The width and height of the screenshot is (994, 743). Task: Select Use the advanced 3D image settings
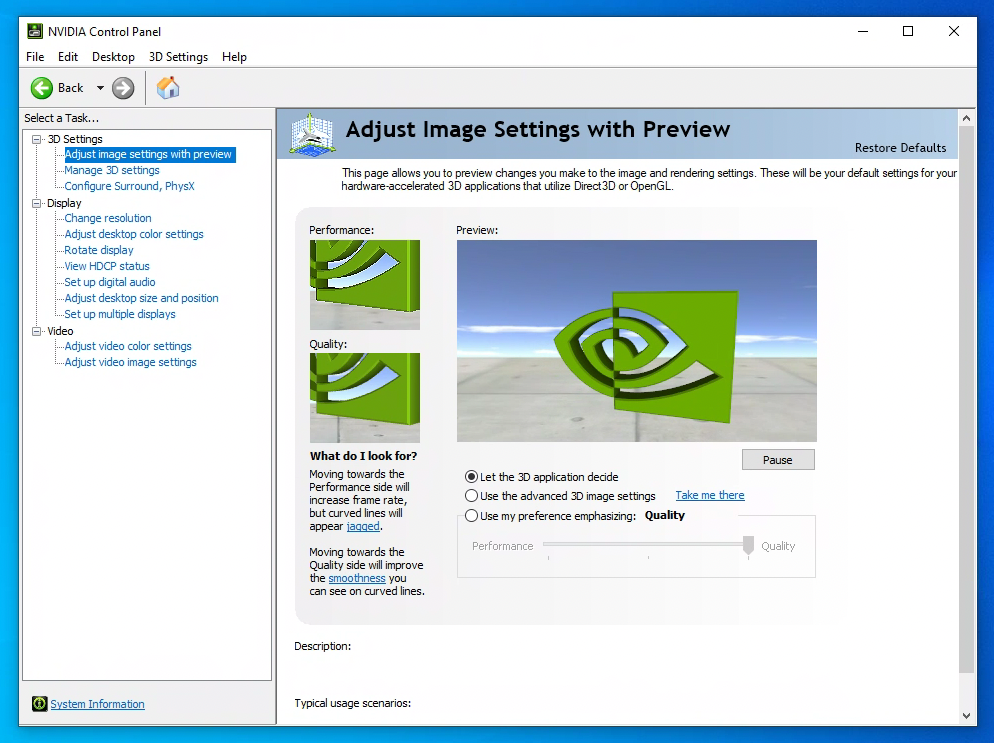point(471,496)
